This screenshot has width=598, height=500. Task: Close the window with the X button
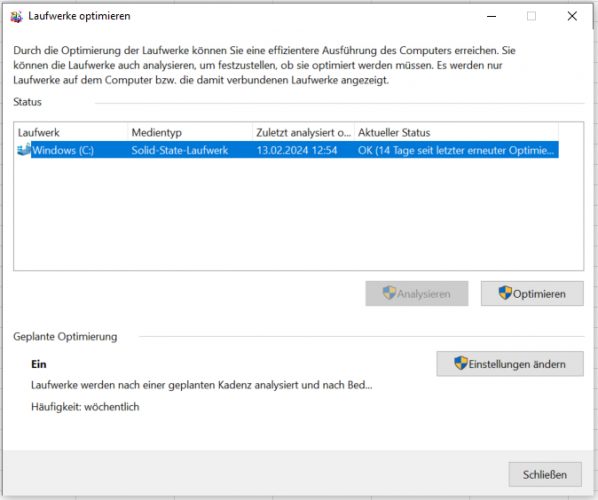(x=572, y=16)
